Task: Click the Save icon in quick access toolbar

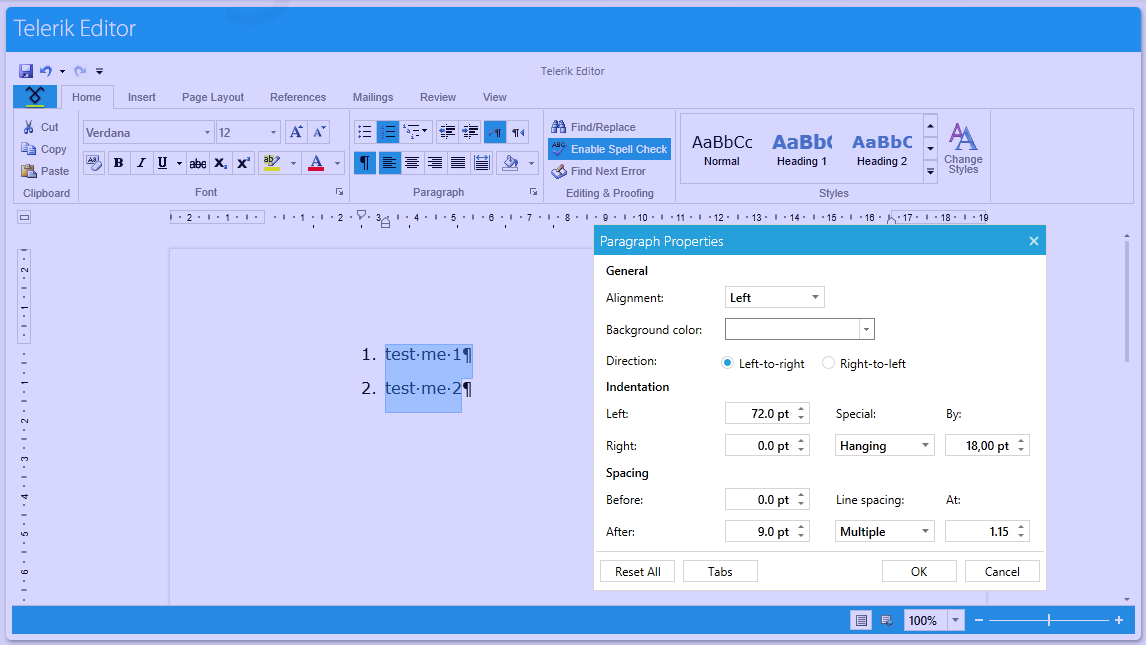Action: pyautogui.click(x=26, y=71)
